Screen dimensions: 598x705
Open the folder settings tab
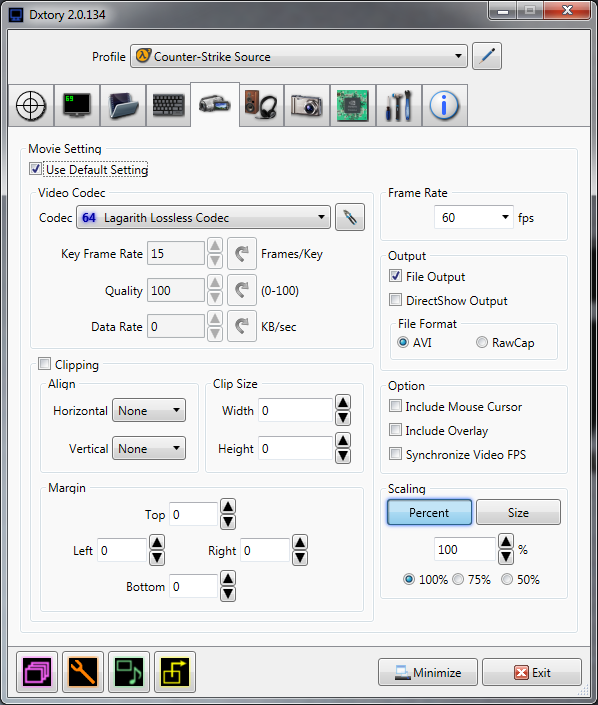pyautogui.click(x=123, y=106)
